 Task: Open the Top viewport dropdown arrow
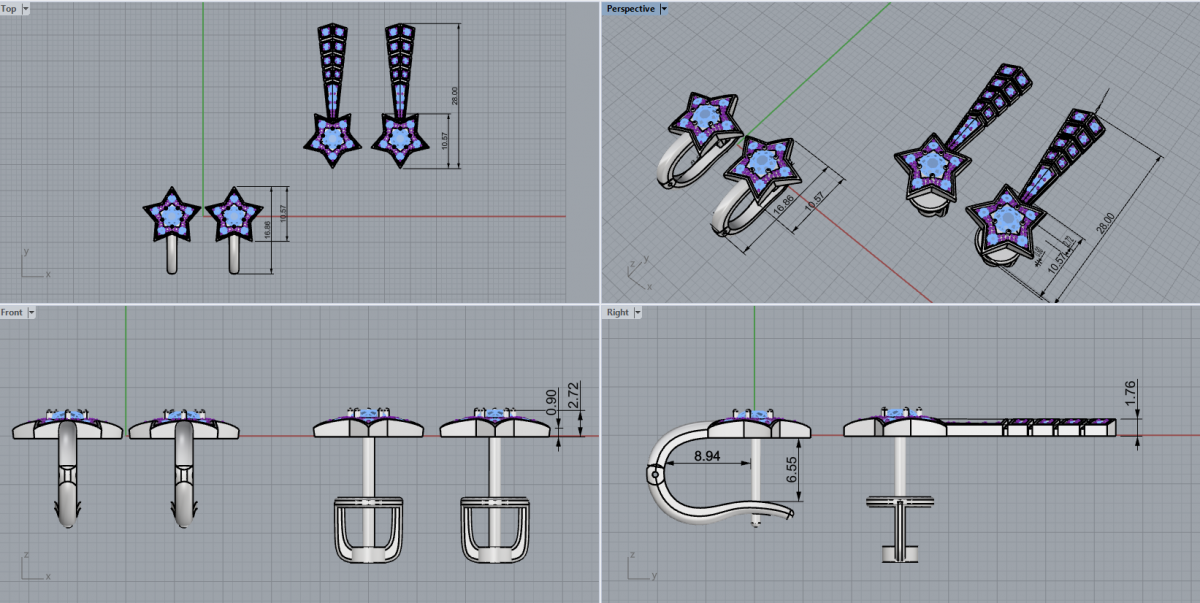25,9
